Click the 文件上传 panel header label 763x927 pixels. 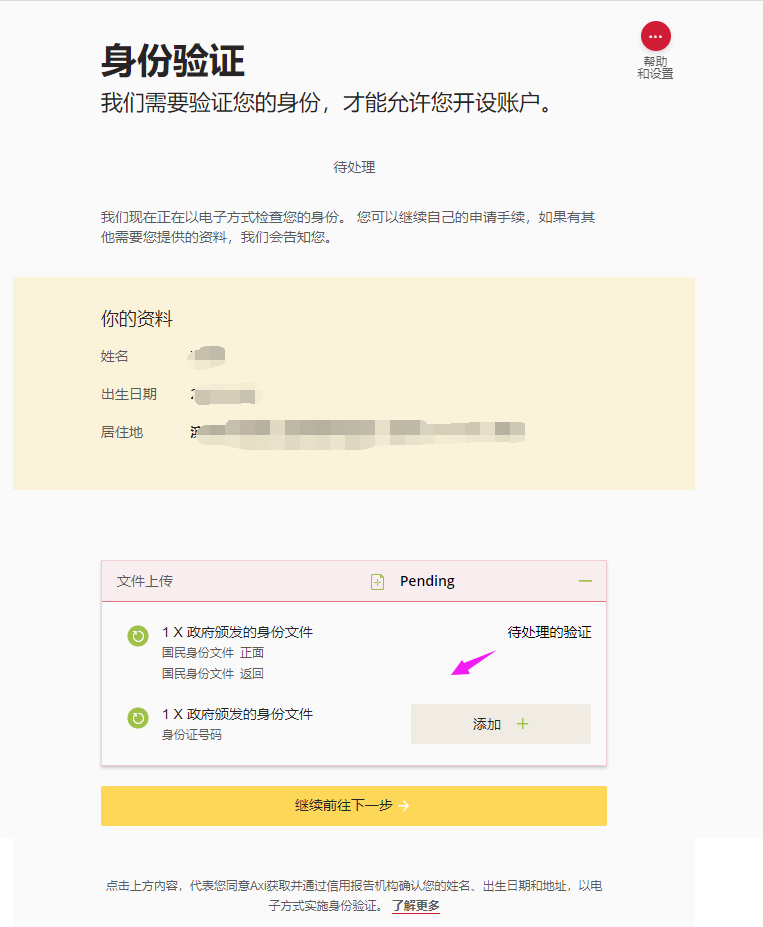coord(145,581)
